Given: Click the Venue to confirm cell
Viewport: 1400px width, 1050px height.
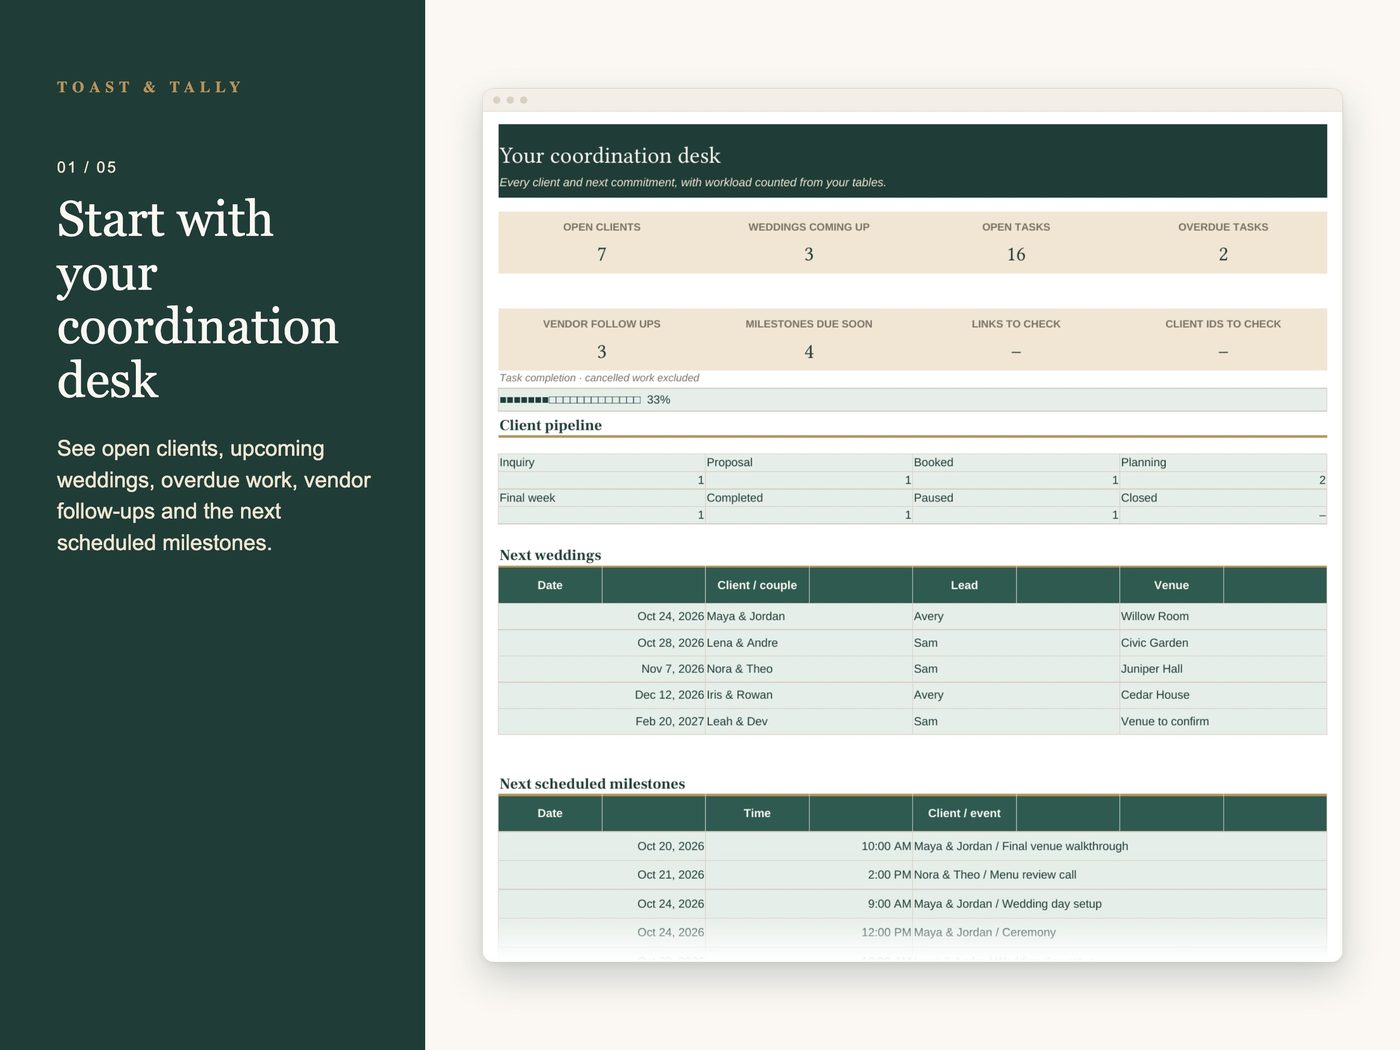Looking at the screenshot, I should 1223,721.
